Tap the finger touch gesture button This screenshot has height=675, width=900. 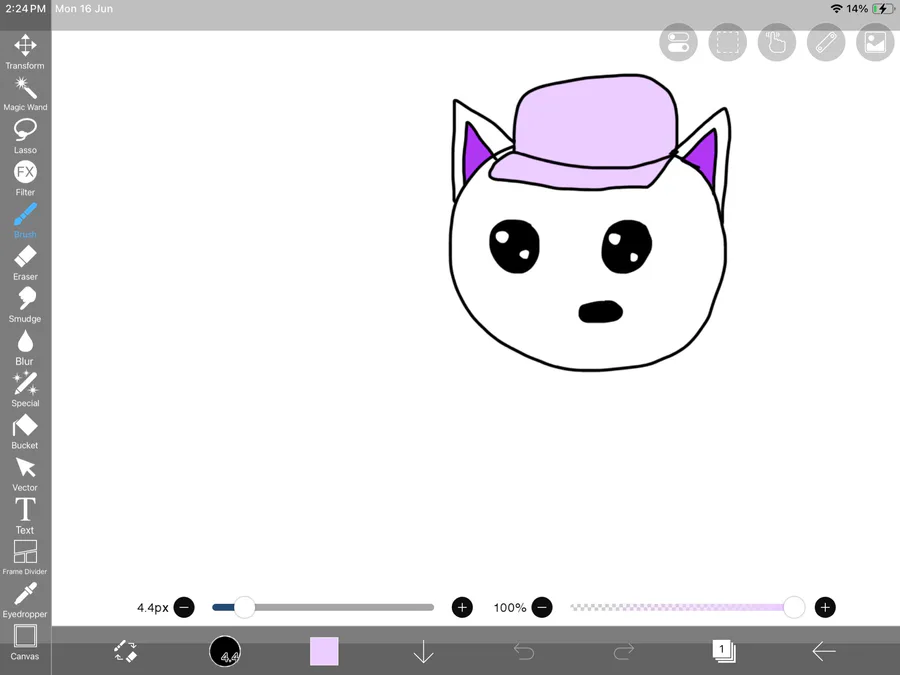(777, 42)
